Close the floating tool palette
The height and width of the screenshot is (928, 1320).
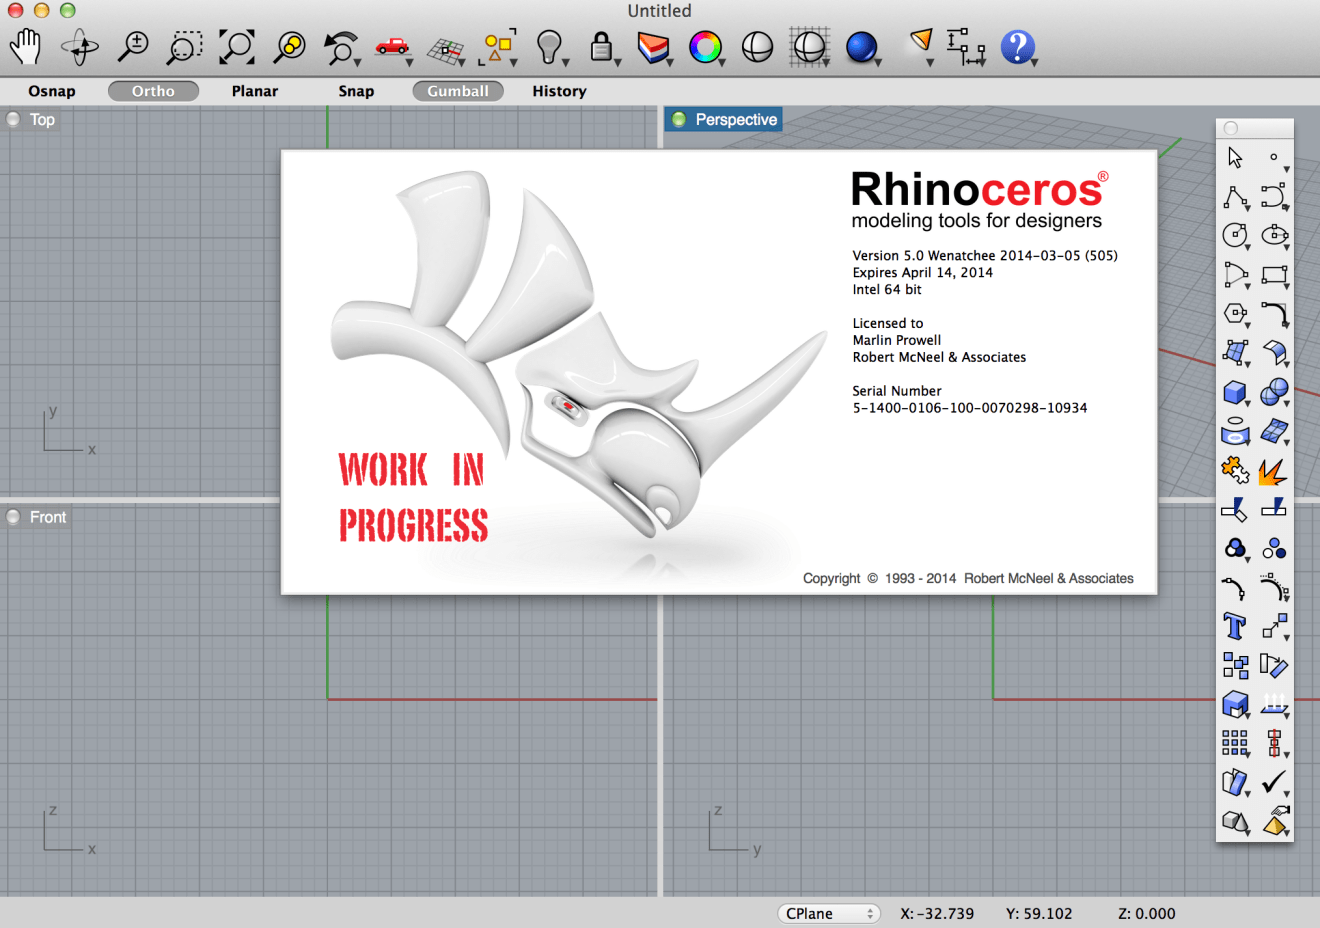[1231, 128]
